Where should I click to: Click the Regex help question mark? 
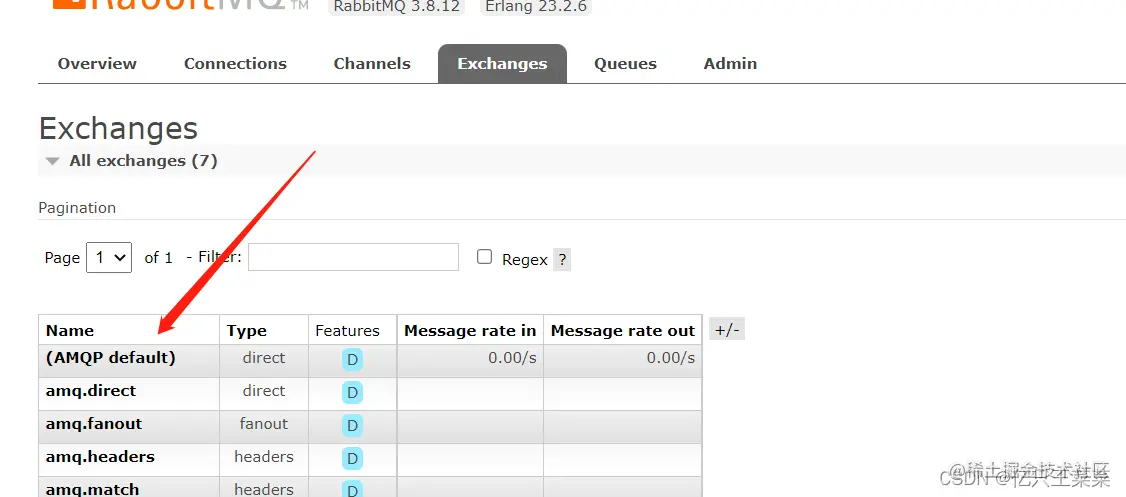[562, 259]
